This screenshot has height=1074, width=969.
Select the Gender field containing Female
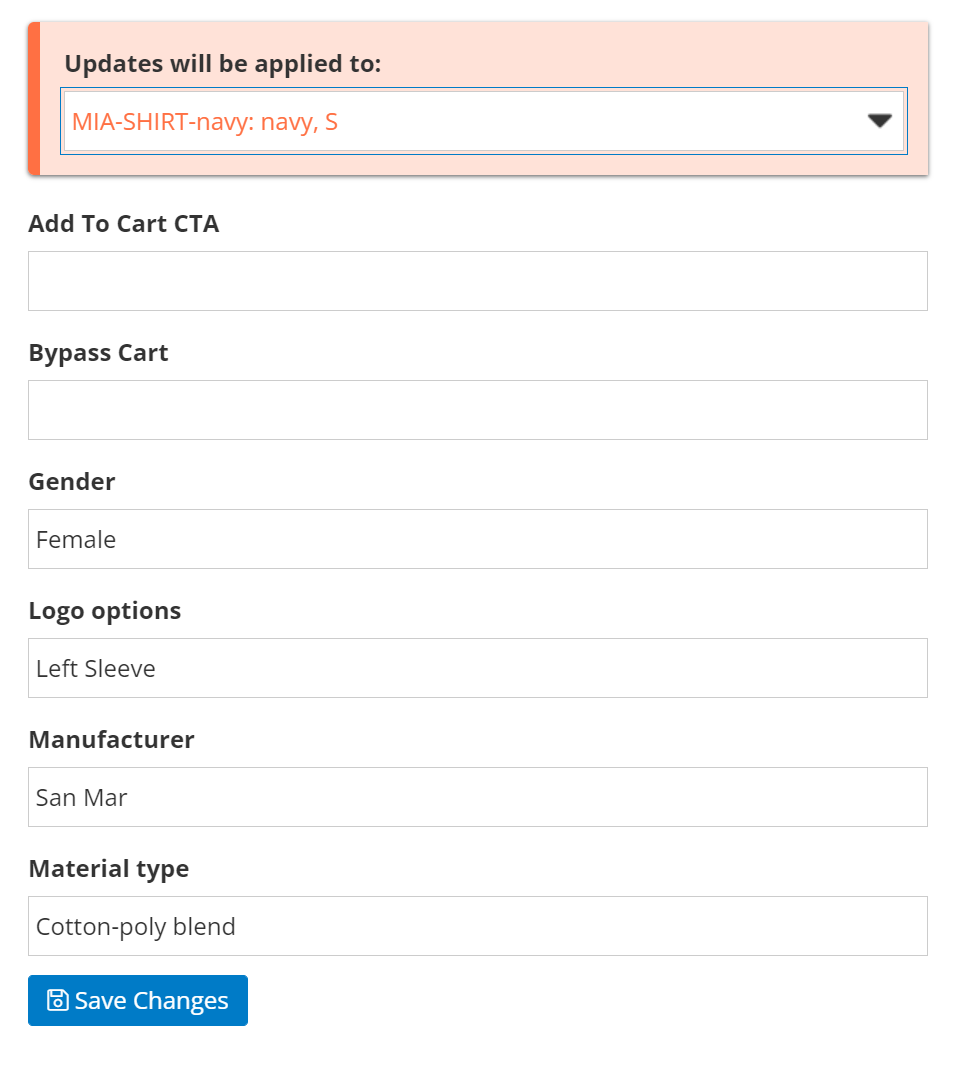pyautogui.click(x=477, y=539)
